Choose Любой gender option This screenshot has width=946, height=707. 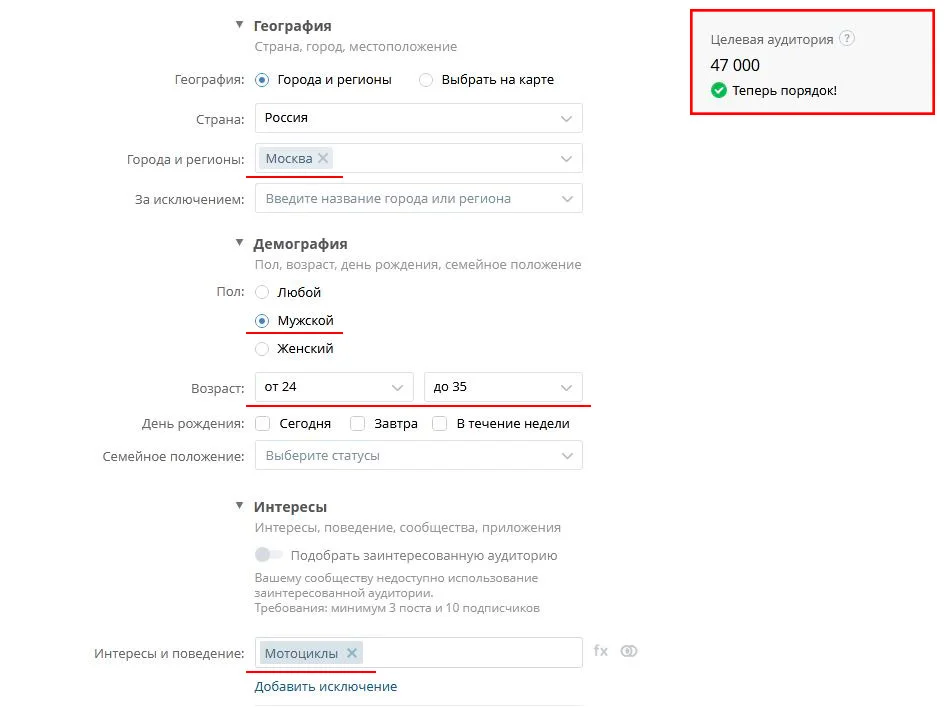click(262, 293)
